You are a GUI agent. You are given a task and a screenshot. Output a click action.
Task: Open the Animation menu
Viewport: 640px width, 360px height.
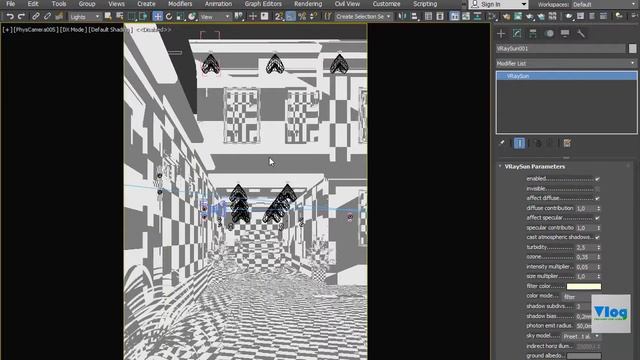click(x=218, y=4)
